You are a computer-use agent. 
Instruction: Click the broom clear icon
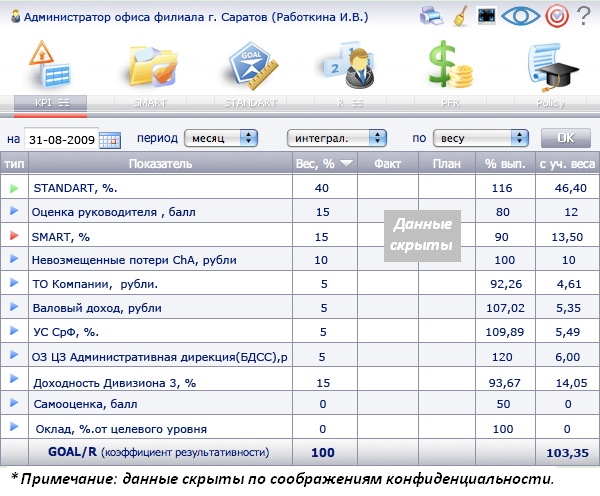461,16
